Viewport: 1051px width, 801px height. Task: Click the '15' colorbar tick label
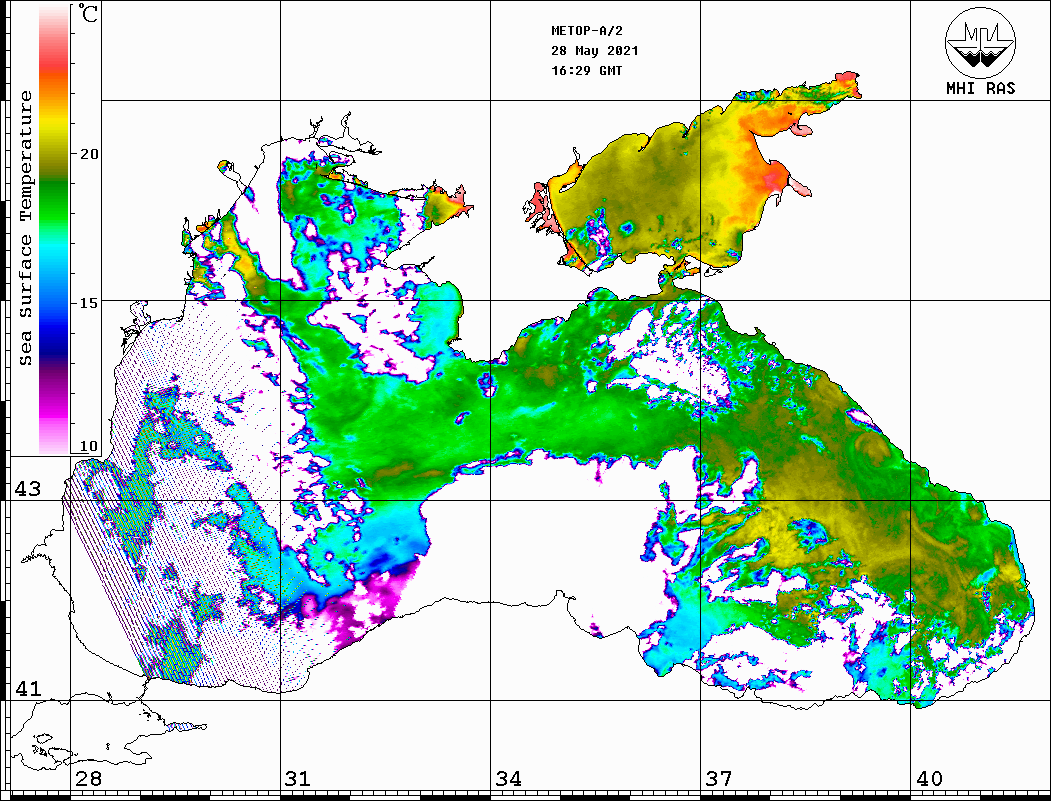[89, 303]
